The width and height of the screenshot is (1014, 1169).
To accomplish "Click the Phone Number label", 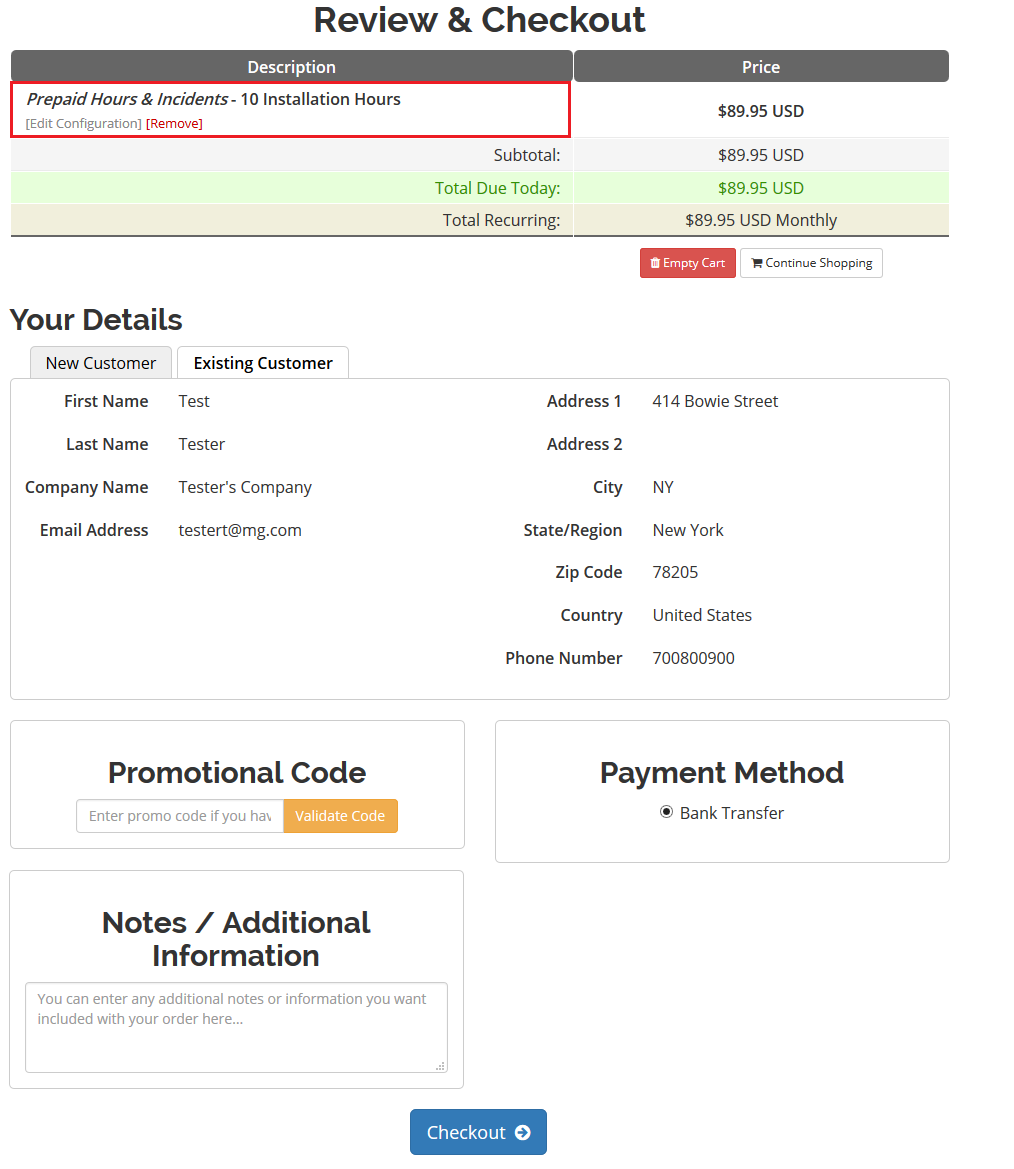I will (x=564, y=658).
